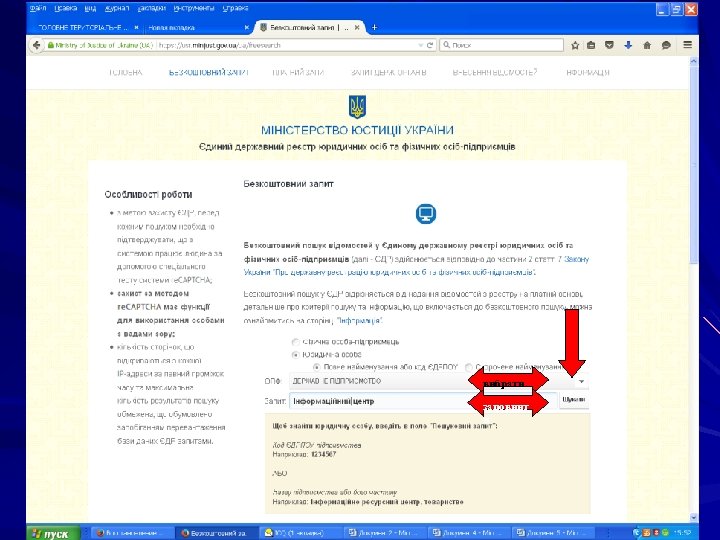The image size is (720, 540).
Task: Select radio Юридична особа
Action: (x=296, y=354)
